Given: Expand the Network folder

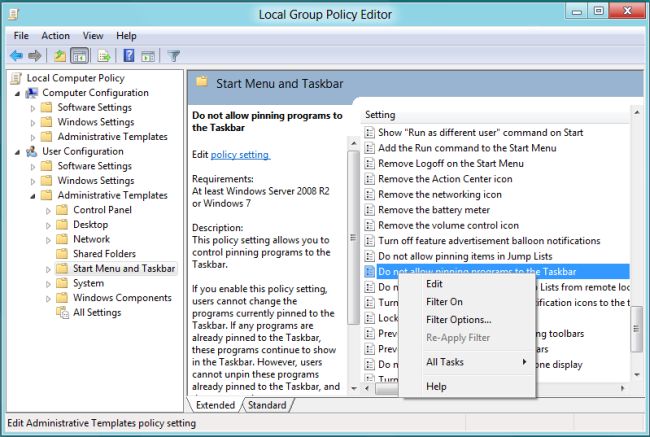Looking at the screenshot, I should click(48, 240).
